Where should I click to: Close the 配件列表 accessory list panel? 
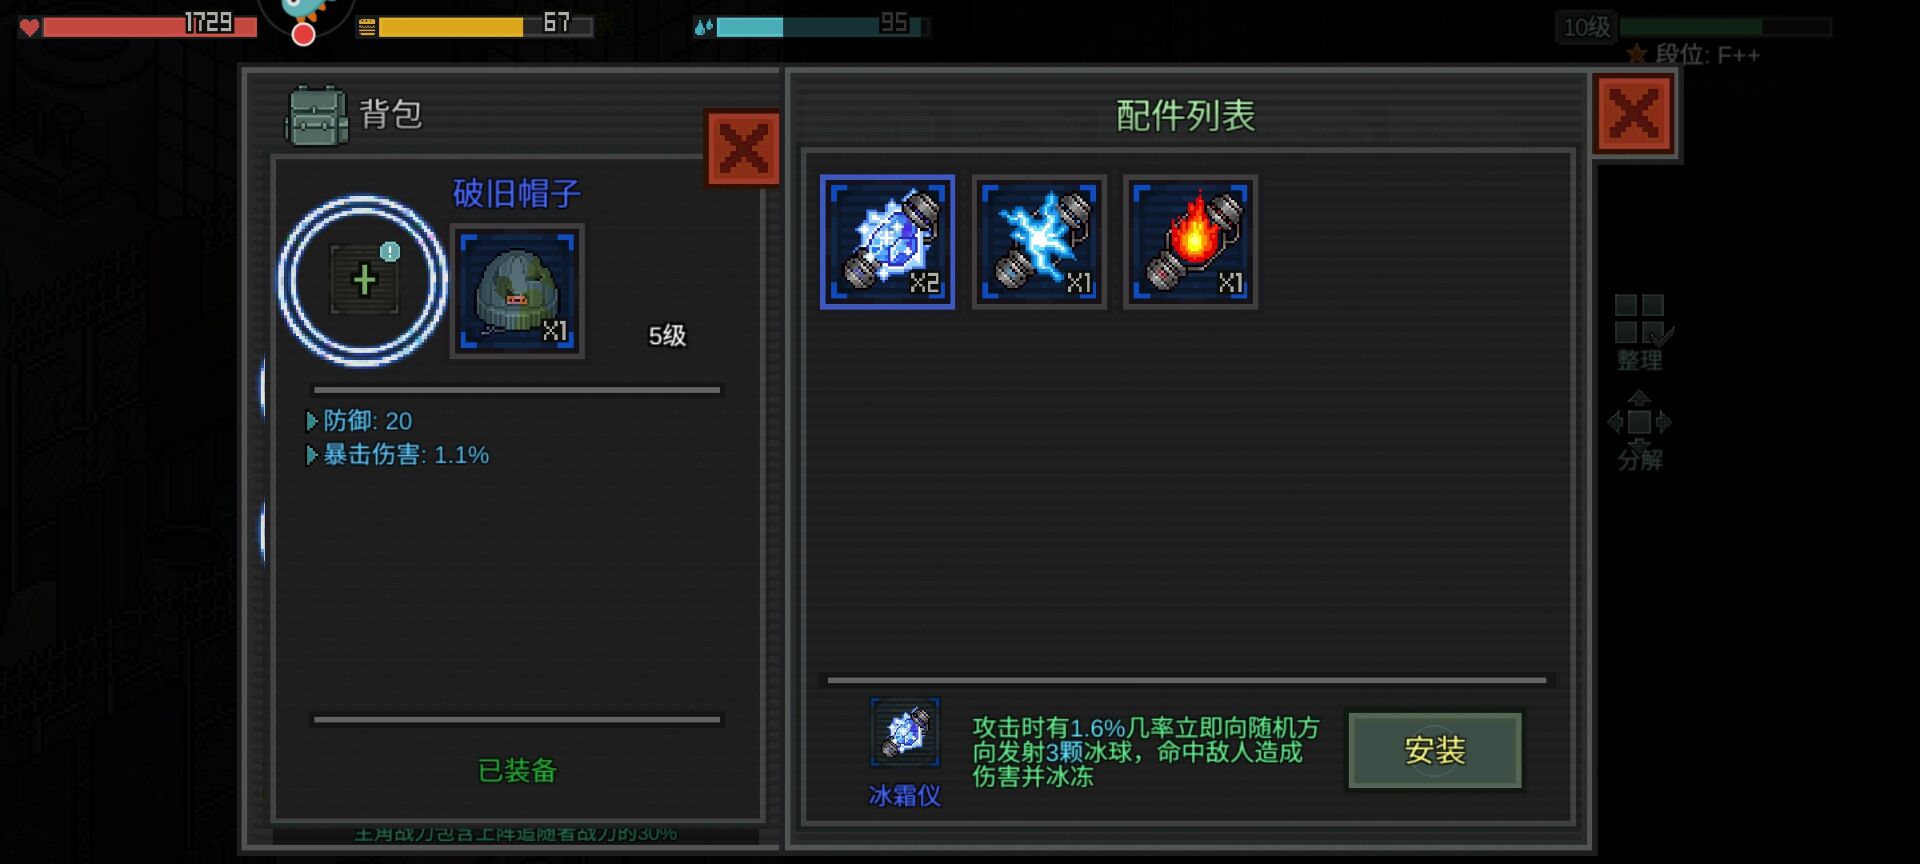tap(1634, 114)
